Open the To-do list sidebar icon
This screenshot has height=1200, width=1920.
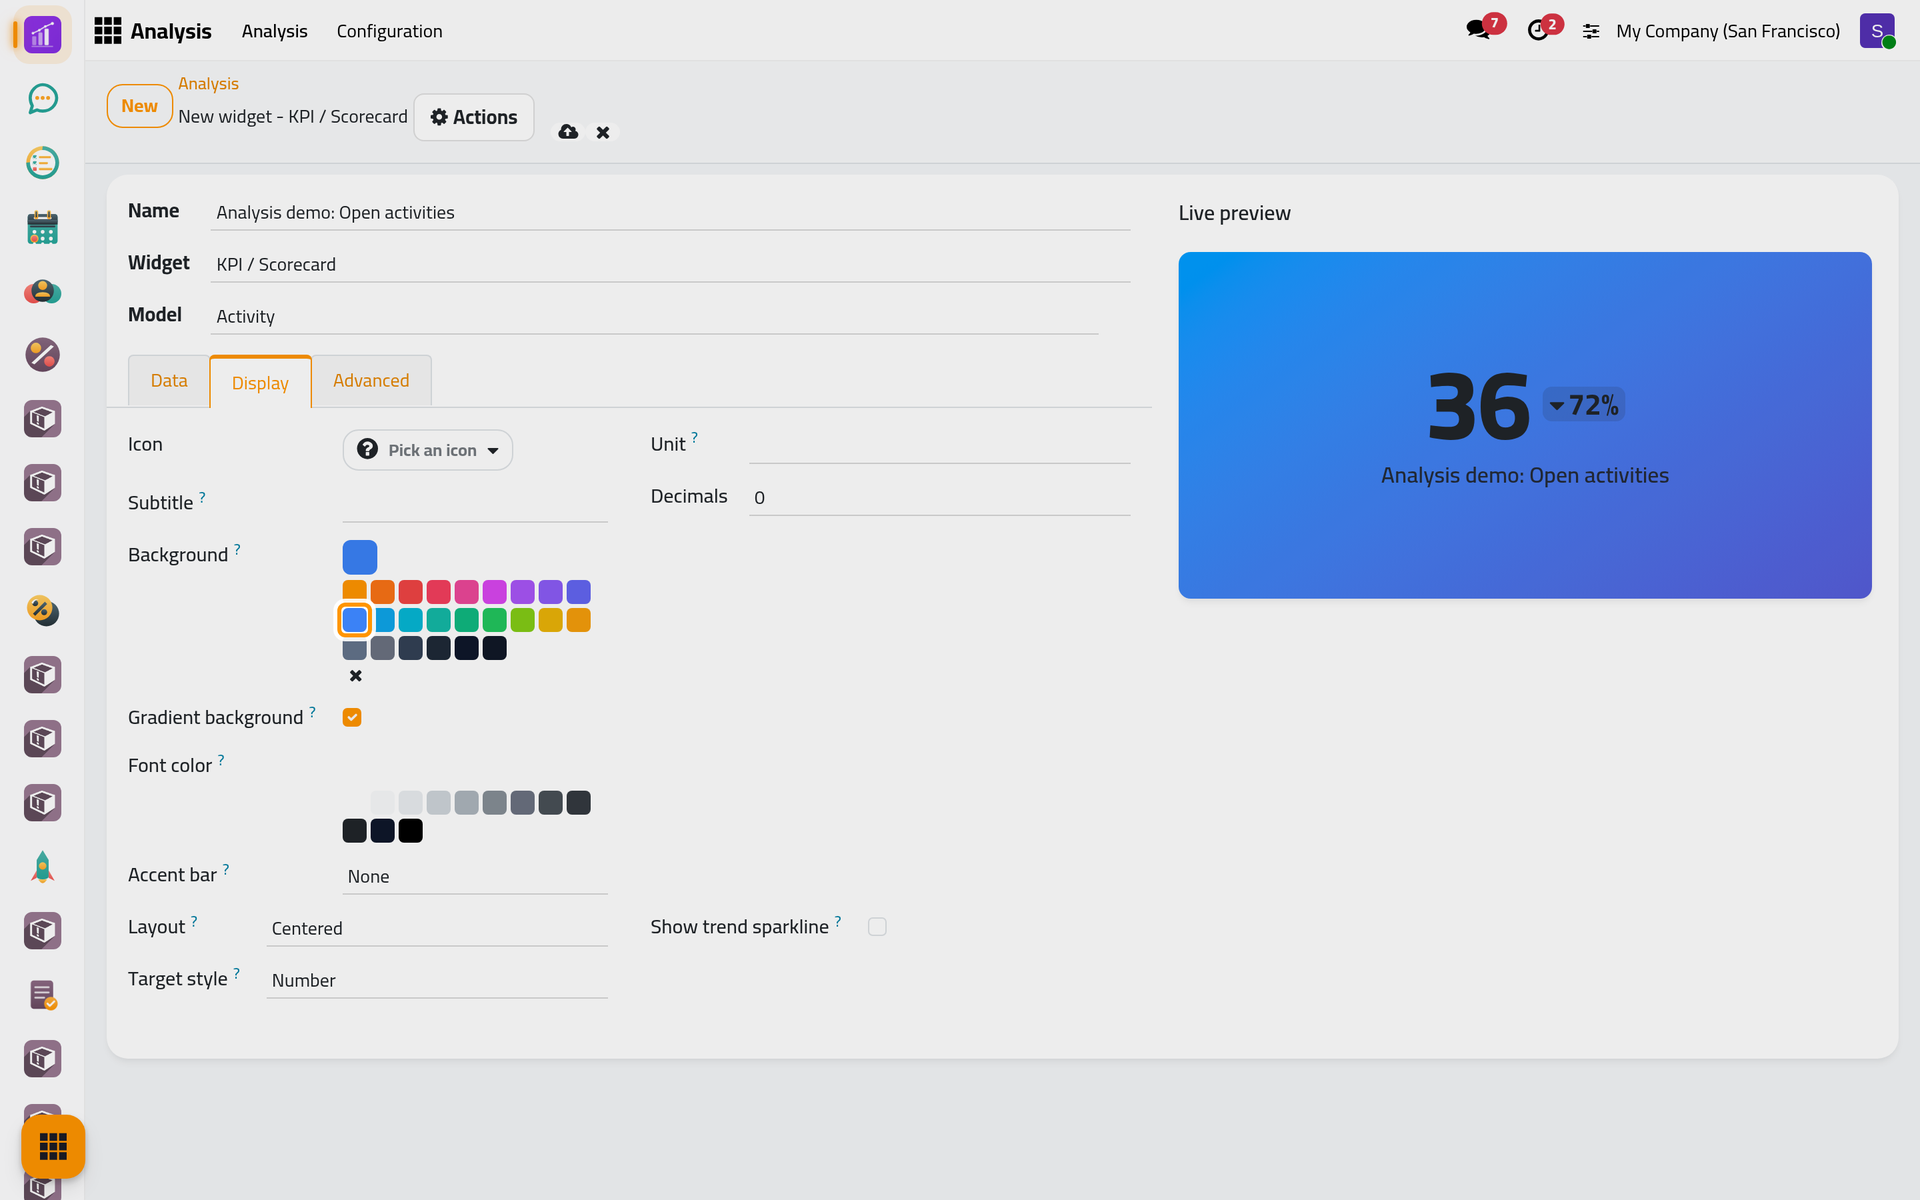point(42,163)
